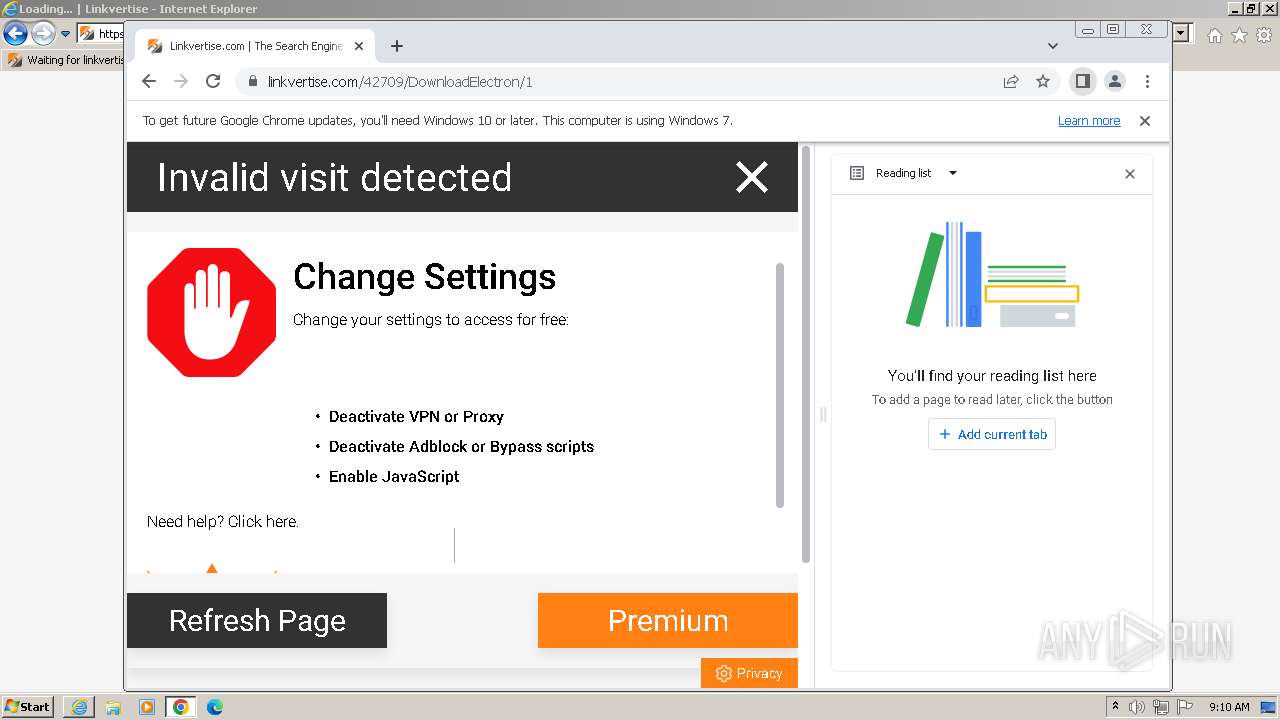Open Internet Explorer home icon
Viewport: 1280px width, 720px height.
1214,35
